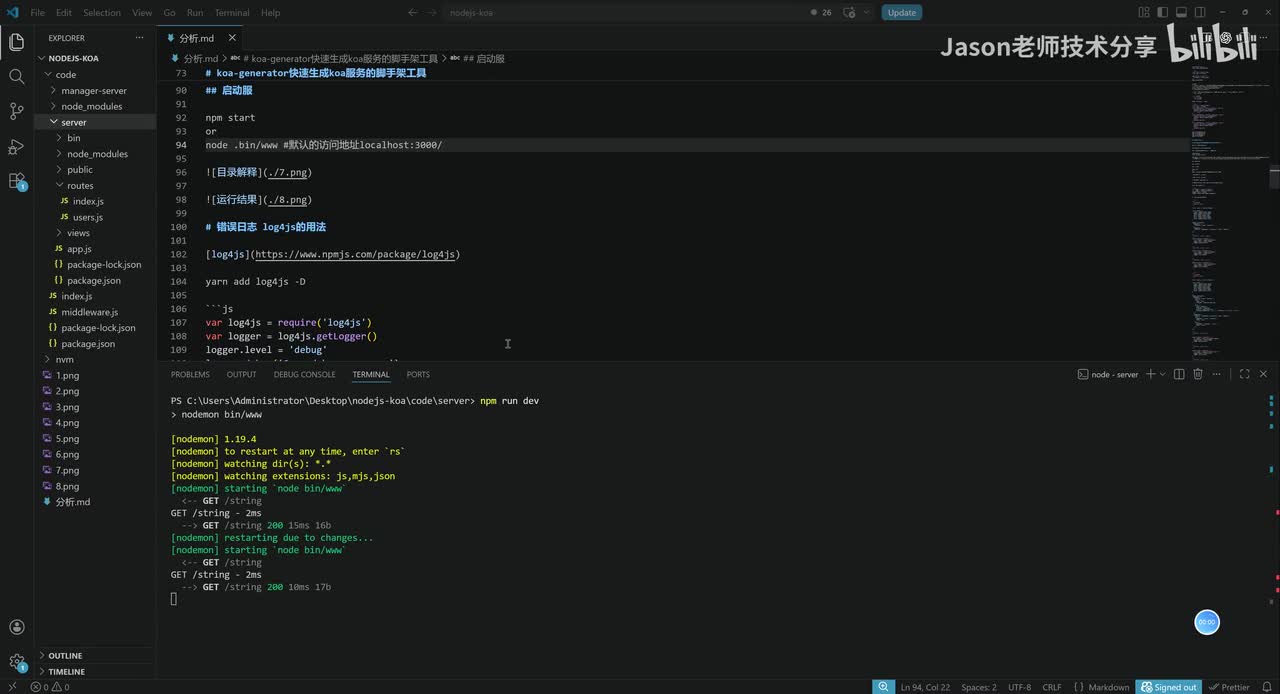Close the terminal panel

[1264, 374]
